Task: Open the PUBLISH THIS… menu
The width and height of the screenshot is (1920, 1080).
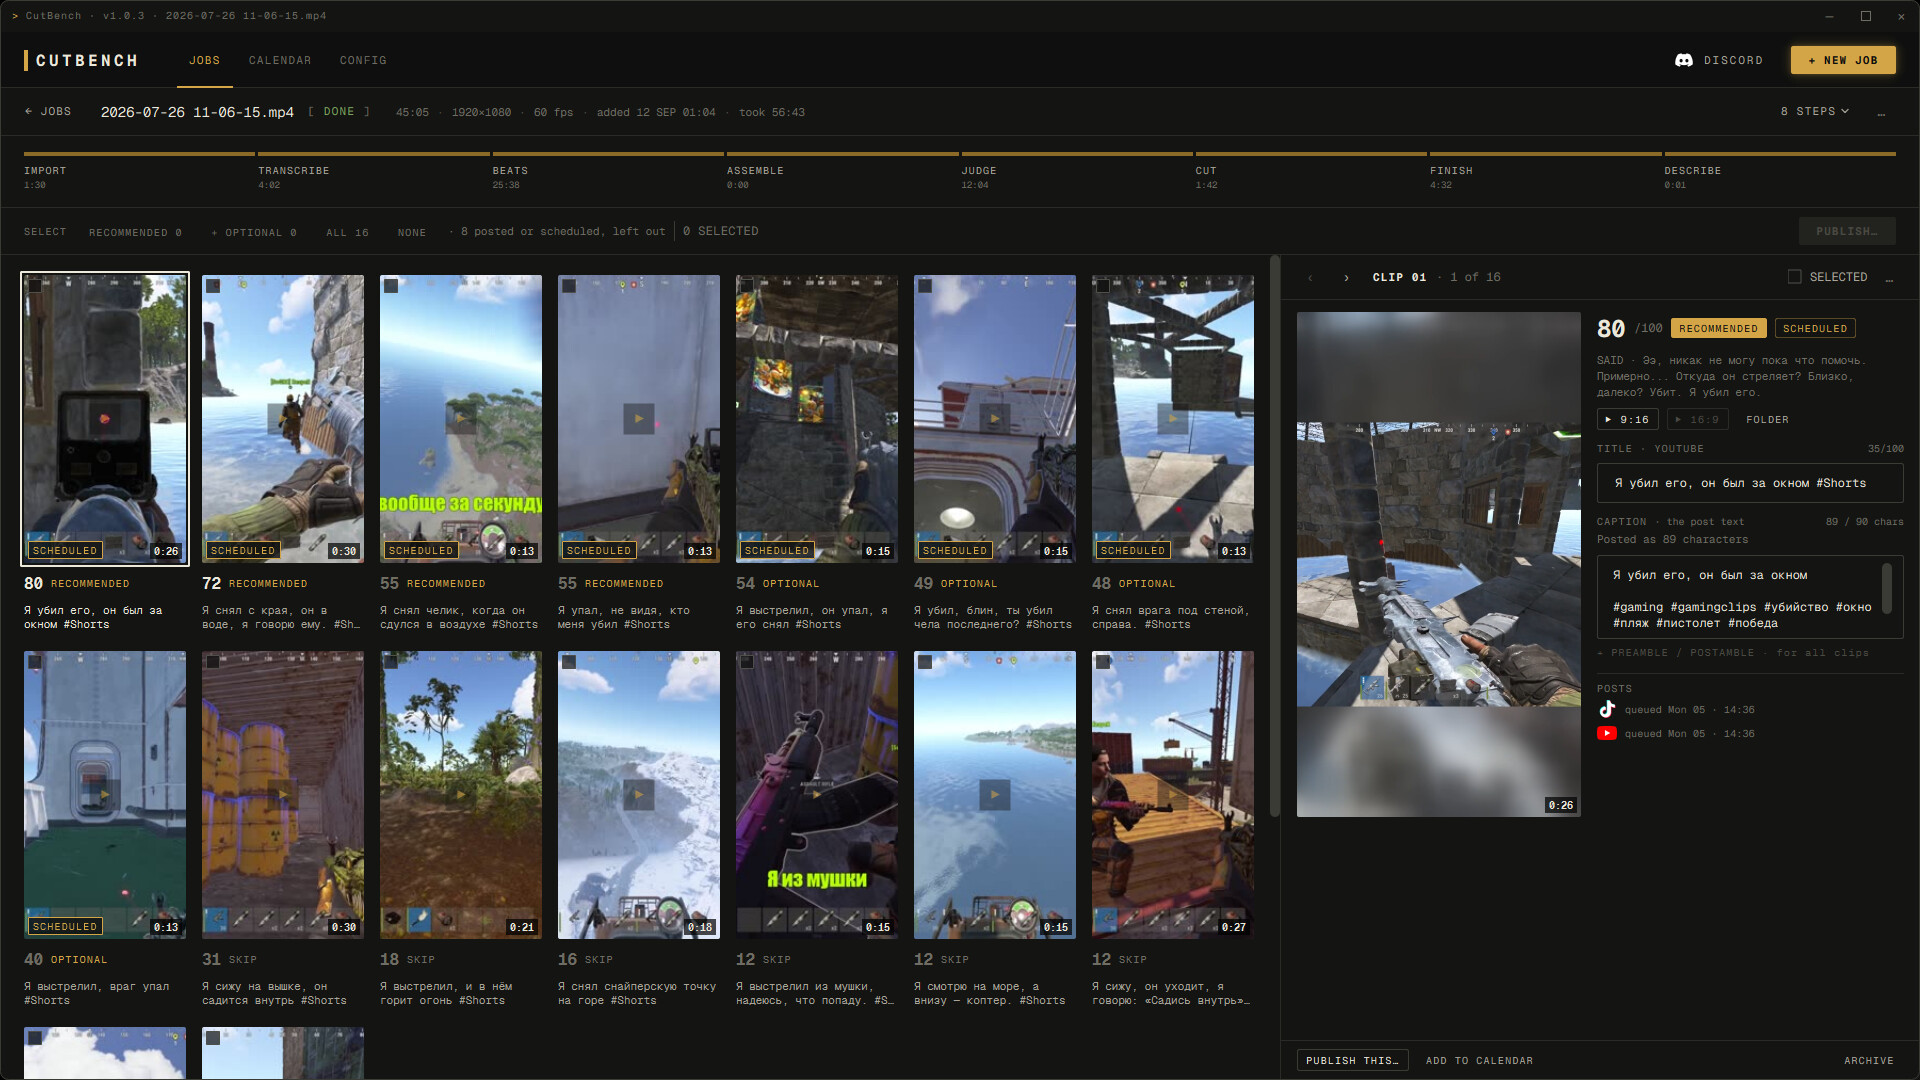Action: click(x=1352, y=1060)
